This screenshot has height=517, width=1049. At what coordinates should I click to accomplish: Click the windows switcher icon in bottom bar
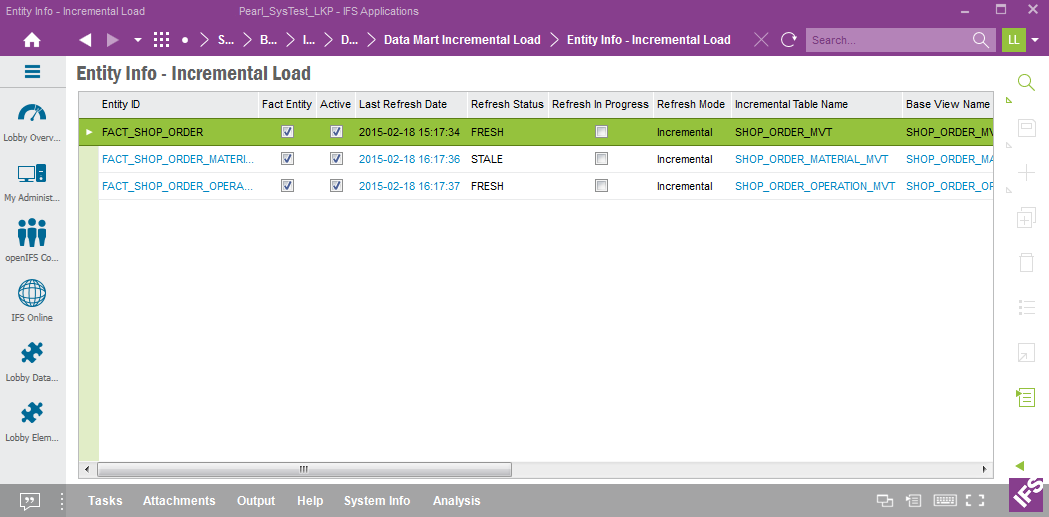click(x=886, y=501)
